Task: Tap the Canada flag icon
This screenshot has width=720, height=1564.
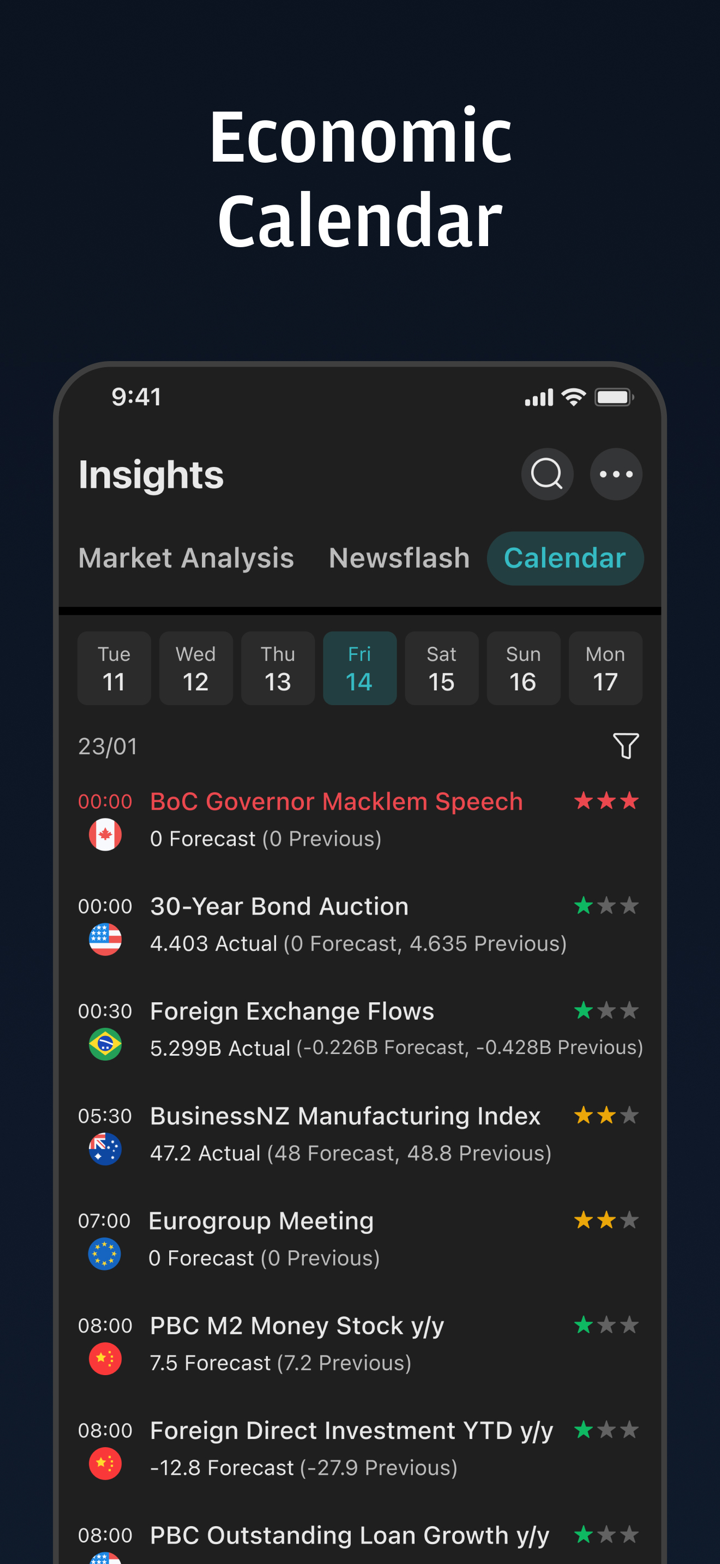Action: pyautogui.click(x=105, y=835)
